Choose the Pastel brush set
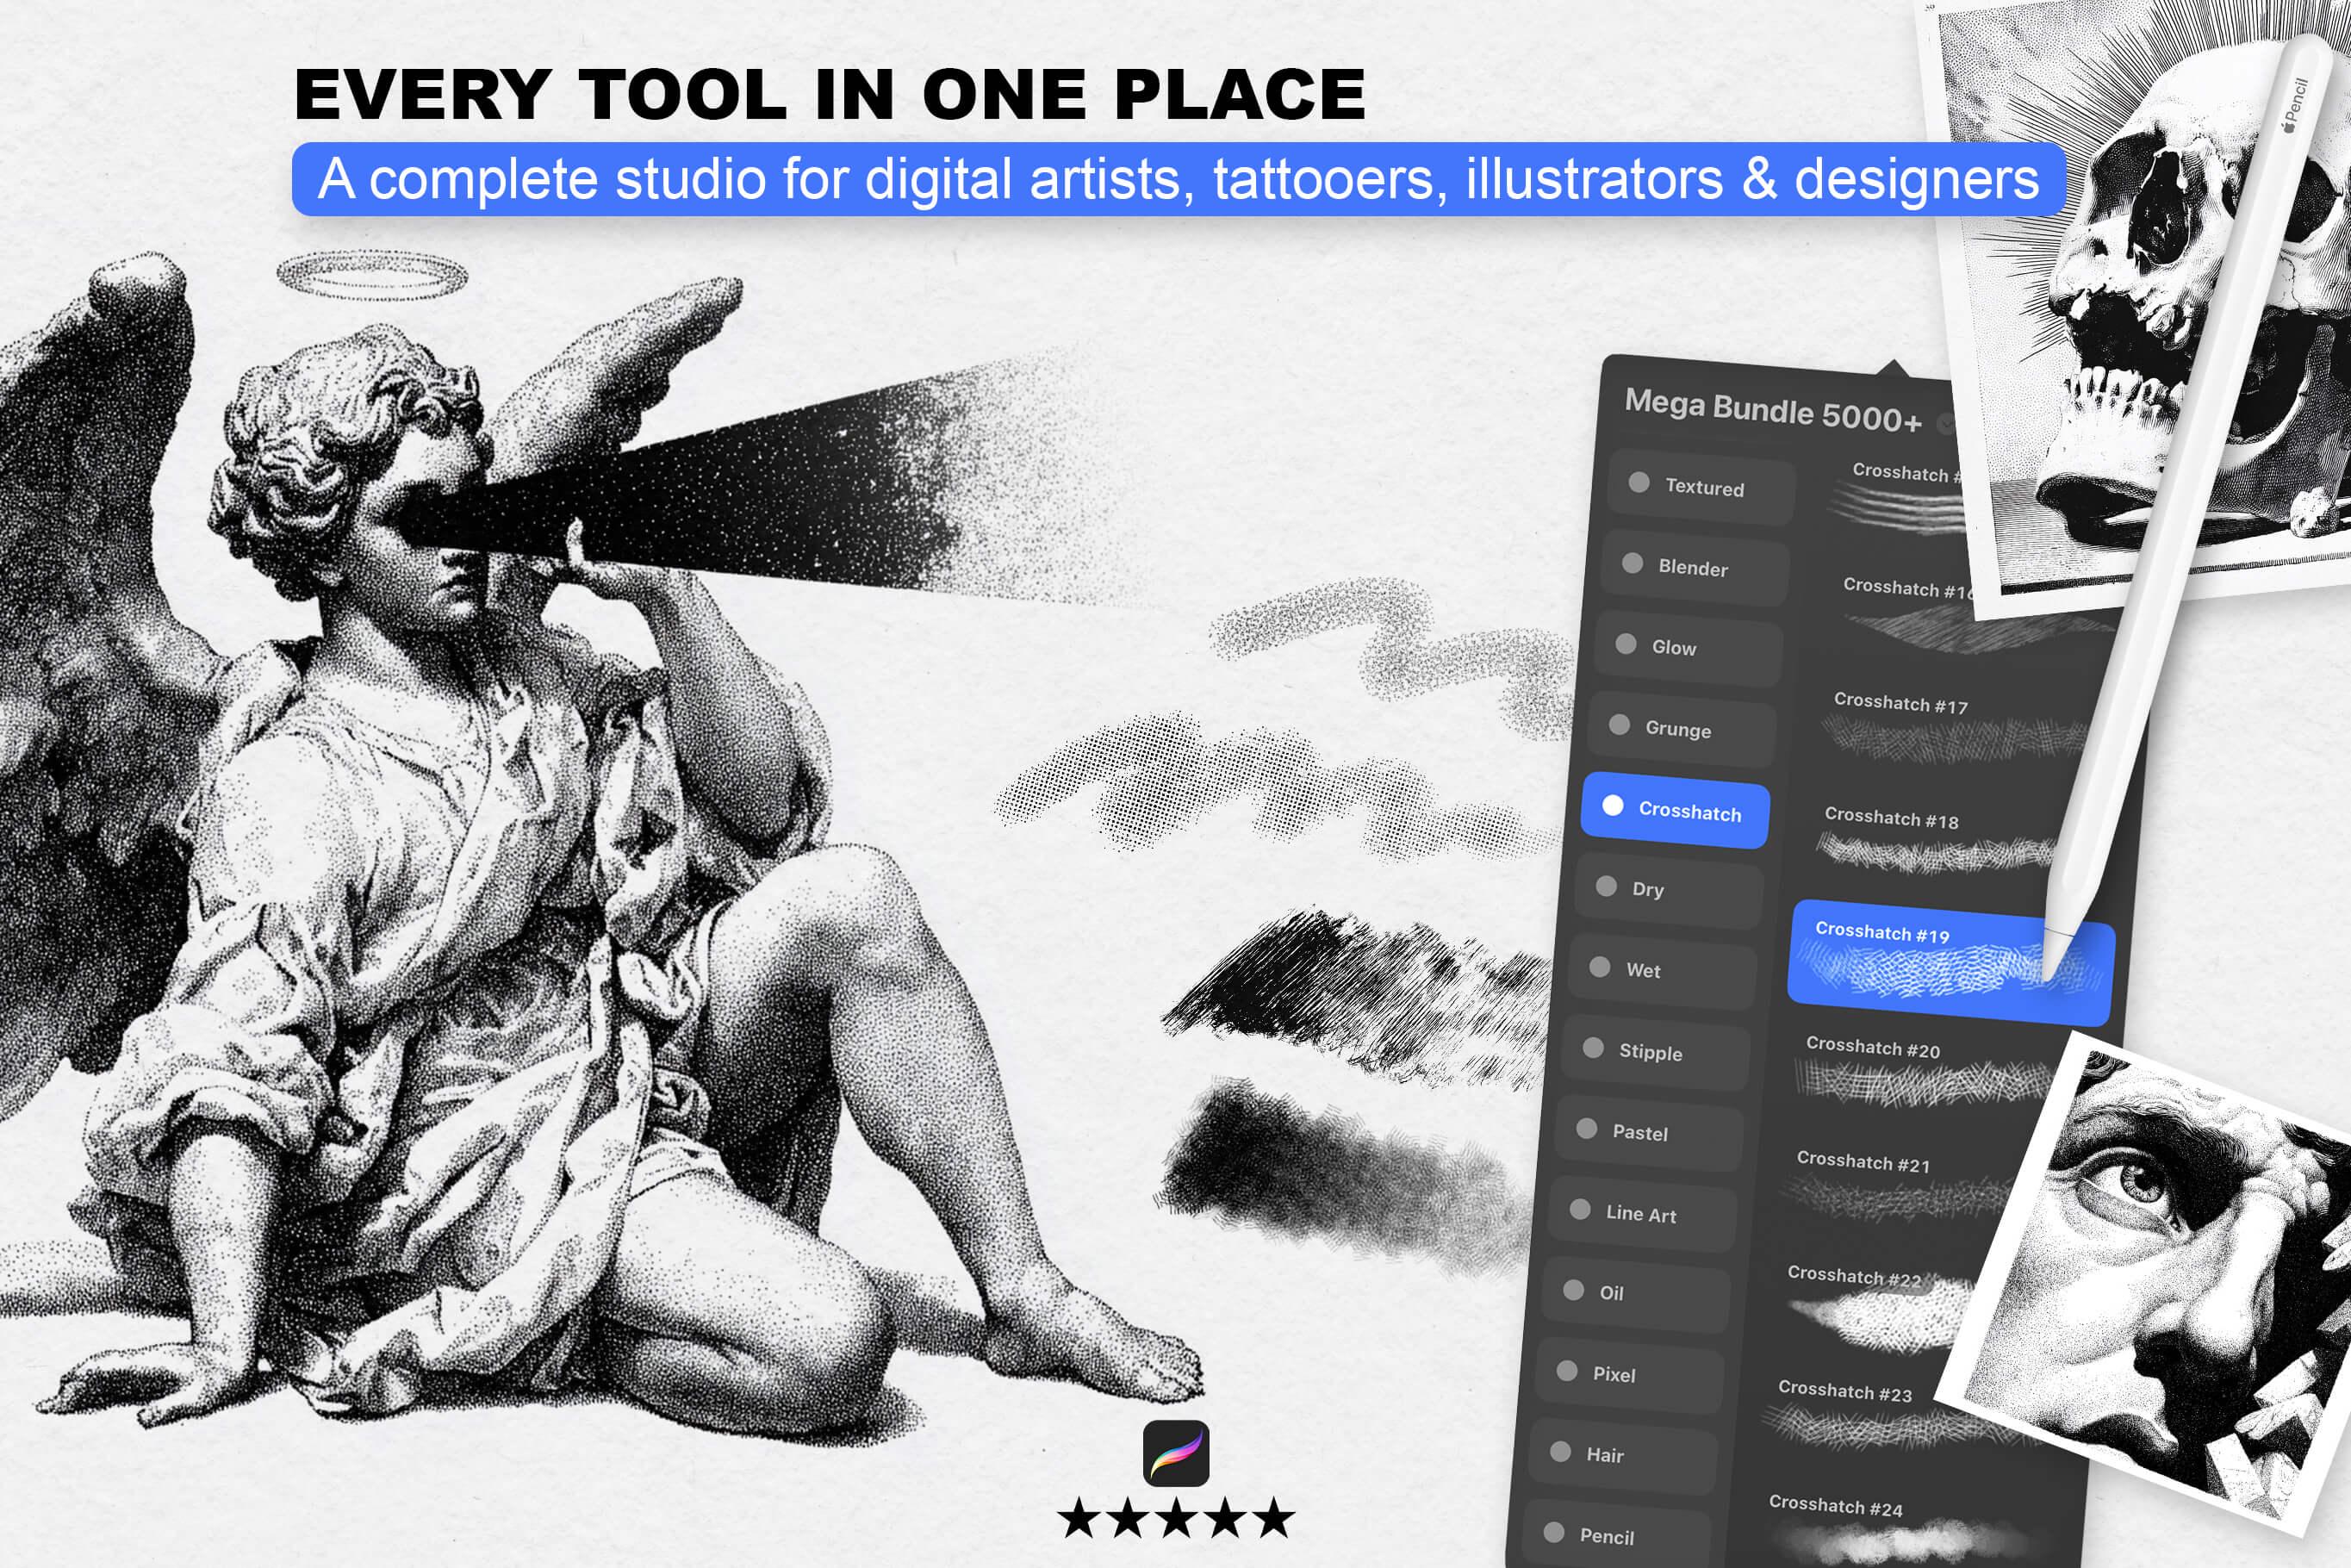 [x=1649, y=1132]
